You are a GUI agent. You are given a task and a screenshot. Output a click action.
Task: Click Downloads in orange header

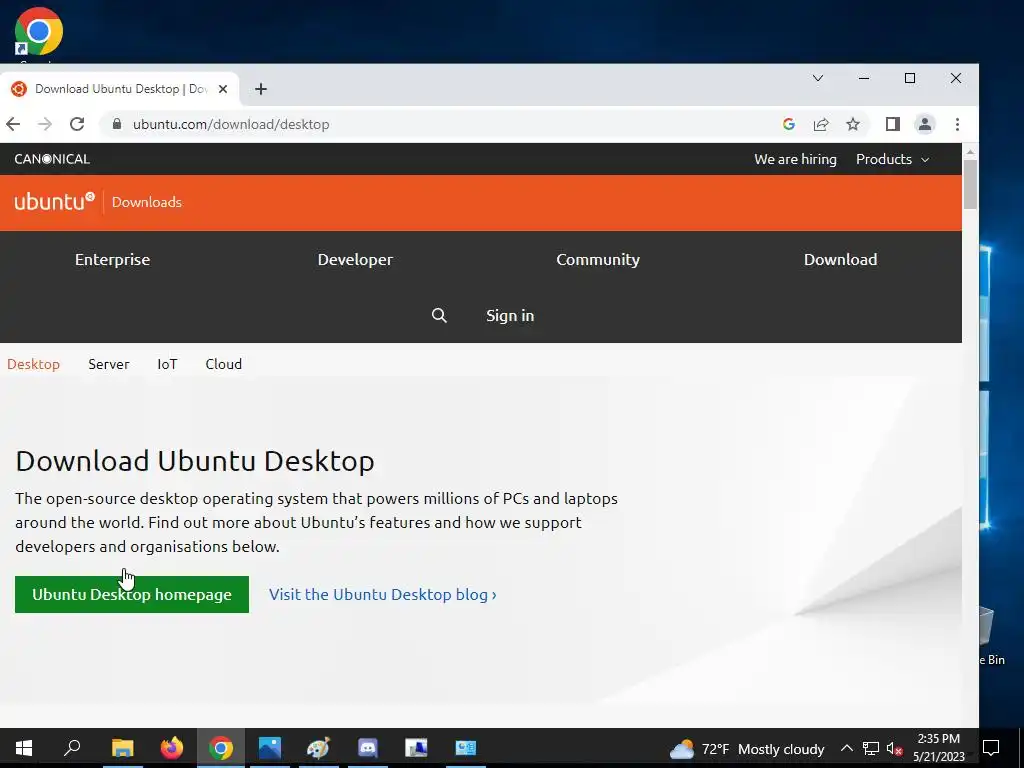click(x=147, y=202)
